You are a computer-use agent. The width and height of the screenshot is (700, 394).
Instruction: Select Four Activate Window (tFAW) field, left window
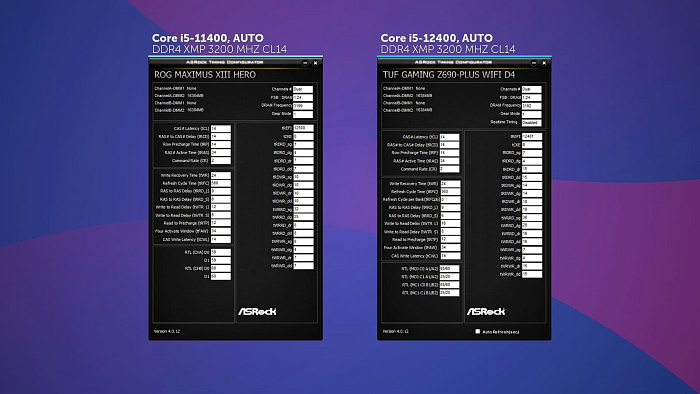[x=221, y=231]
